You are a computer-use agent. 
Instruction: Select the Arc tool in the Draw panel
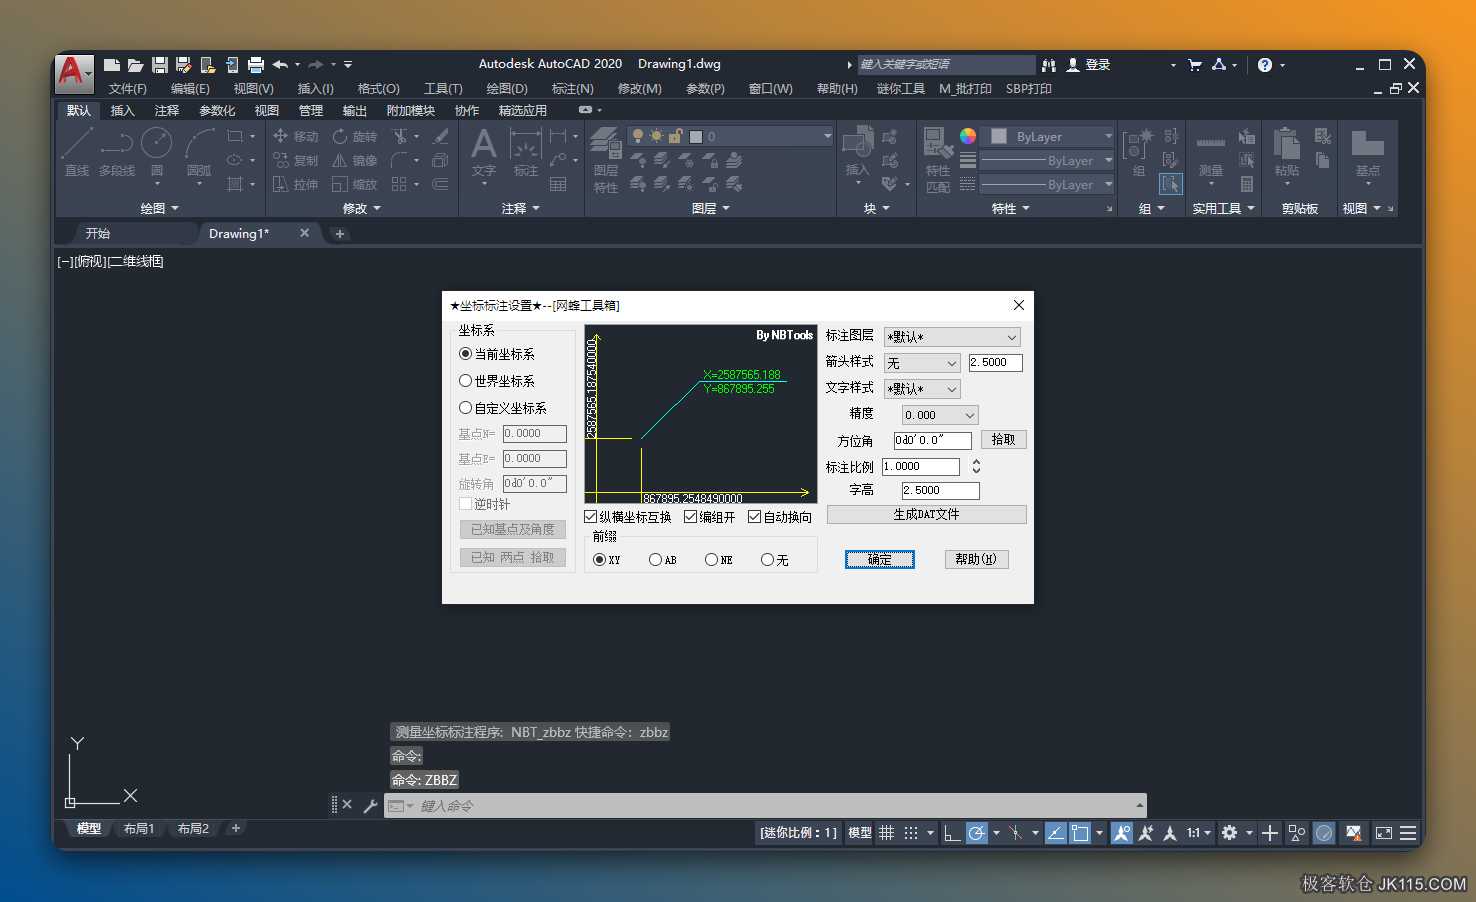tap(199, 152)
